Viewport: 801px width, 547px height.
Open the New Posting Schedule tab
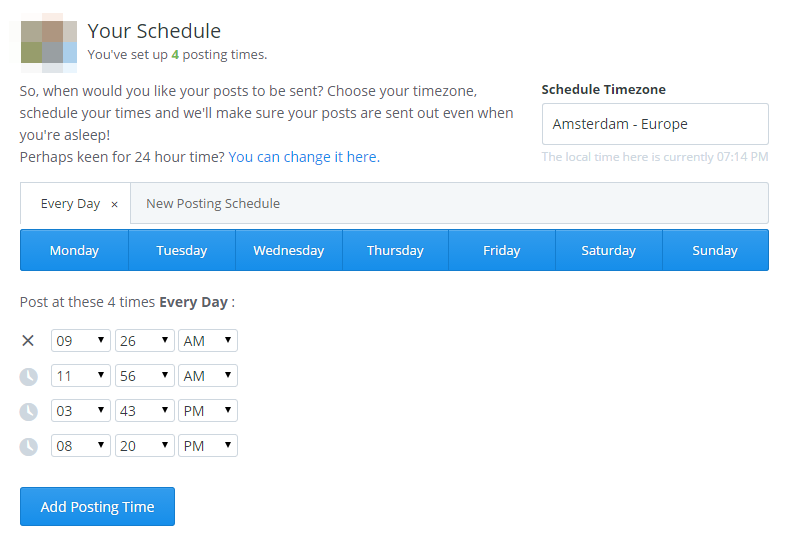tap(213, 203)
